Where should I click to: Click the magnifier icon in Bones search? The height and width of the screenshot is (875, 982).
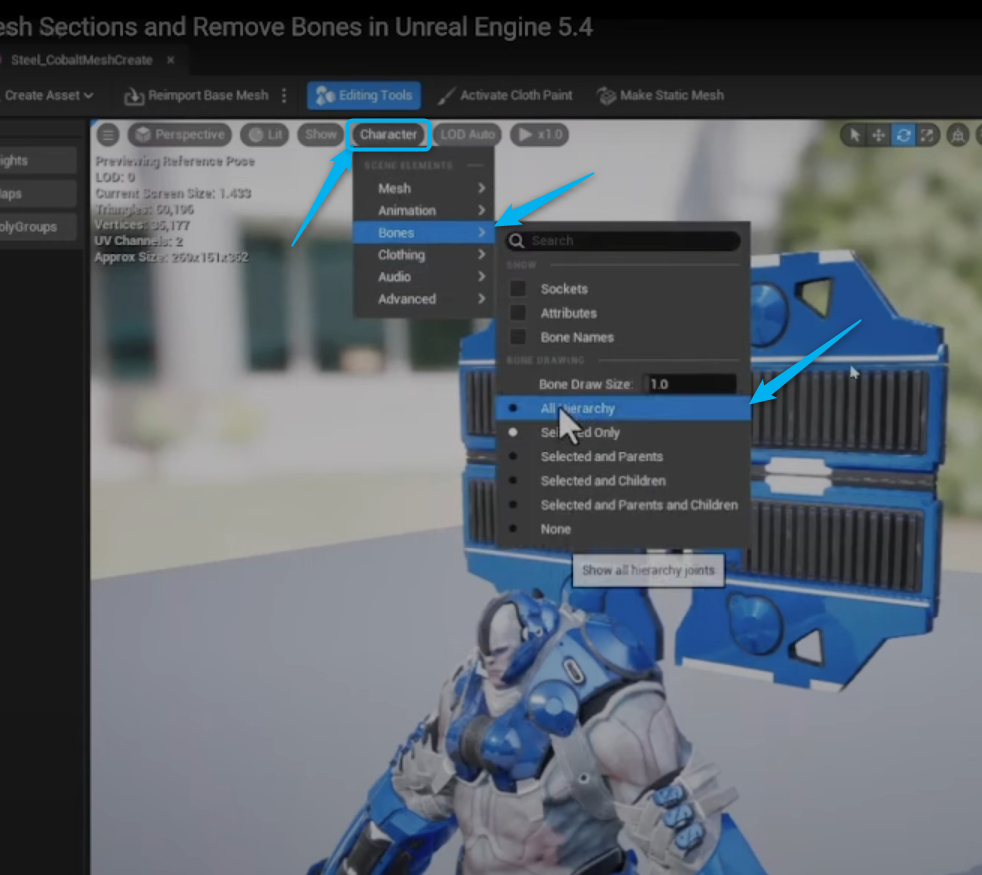click(x=517, y=241)
